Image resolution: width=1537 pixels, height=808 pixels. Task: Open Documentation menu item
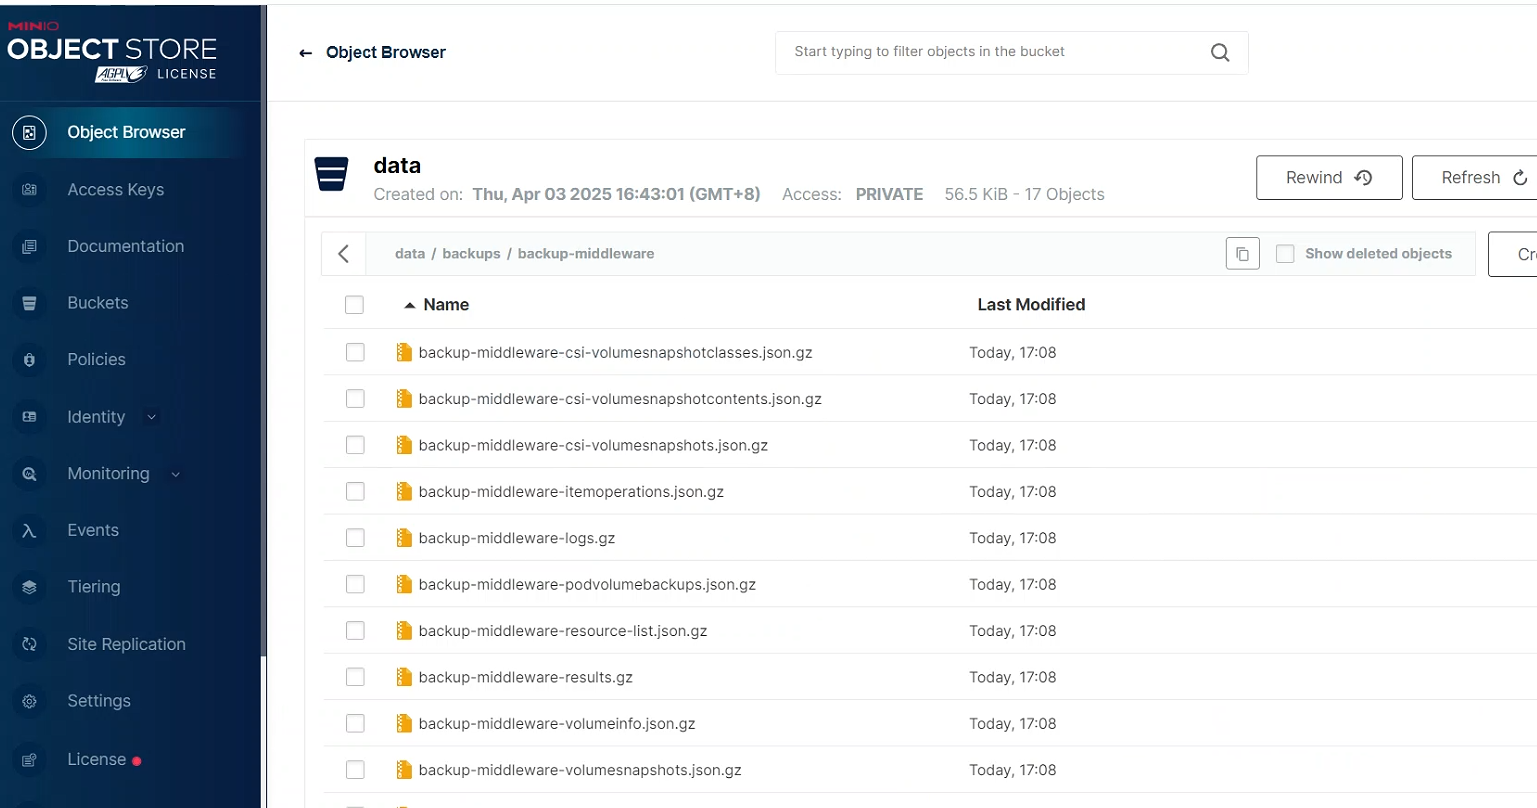(x=126, y=246)
